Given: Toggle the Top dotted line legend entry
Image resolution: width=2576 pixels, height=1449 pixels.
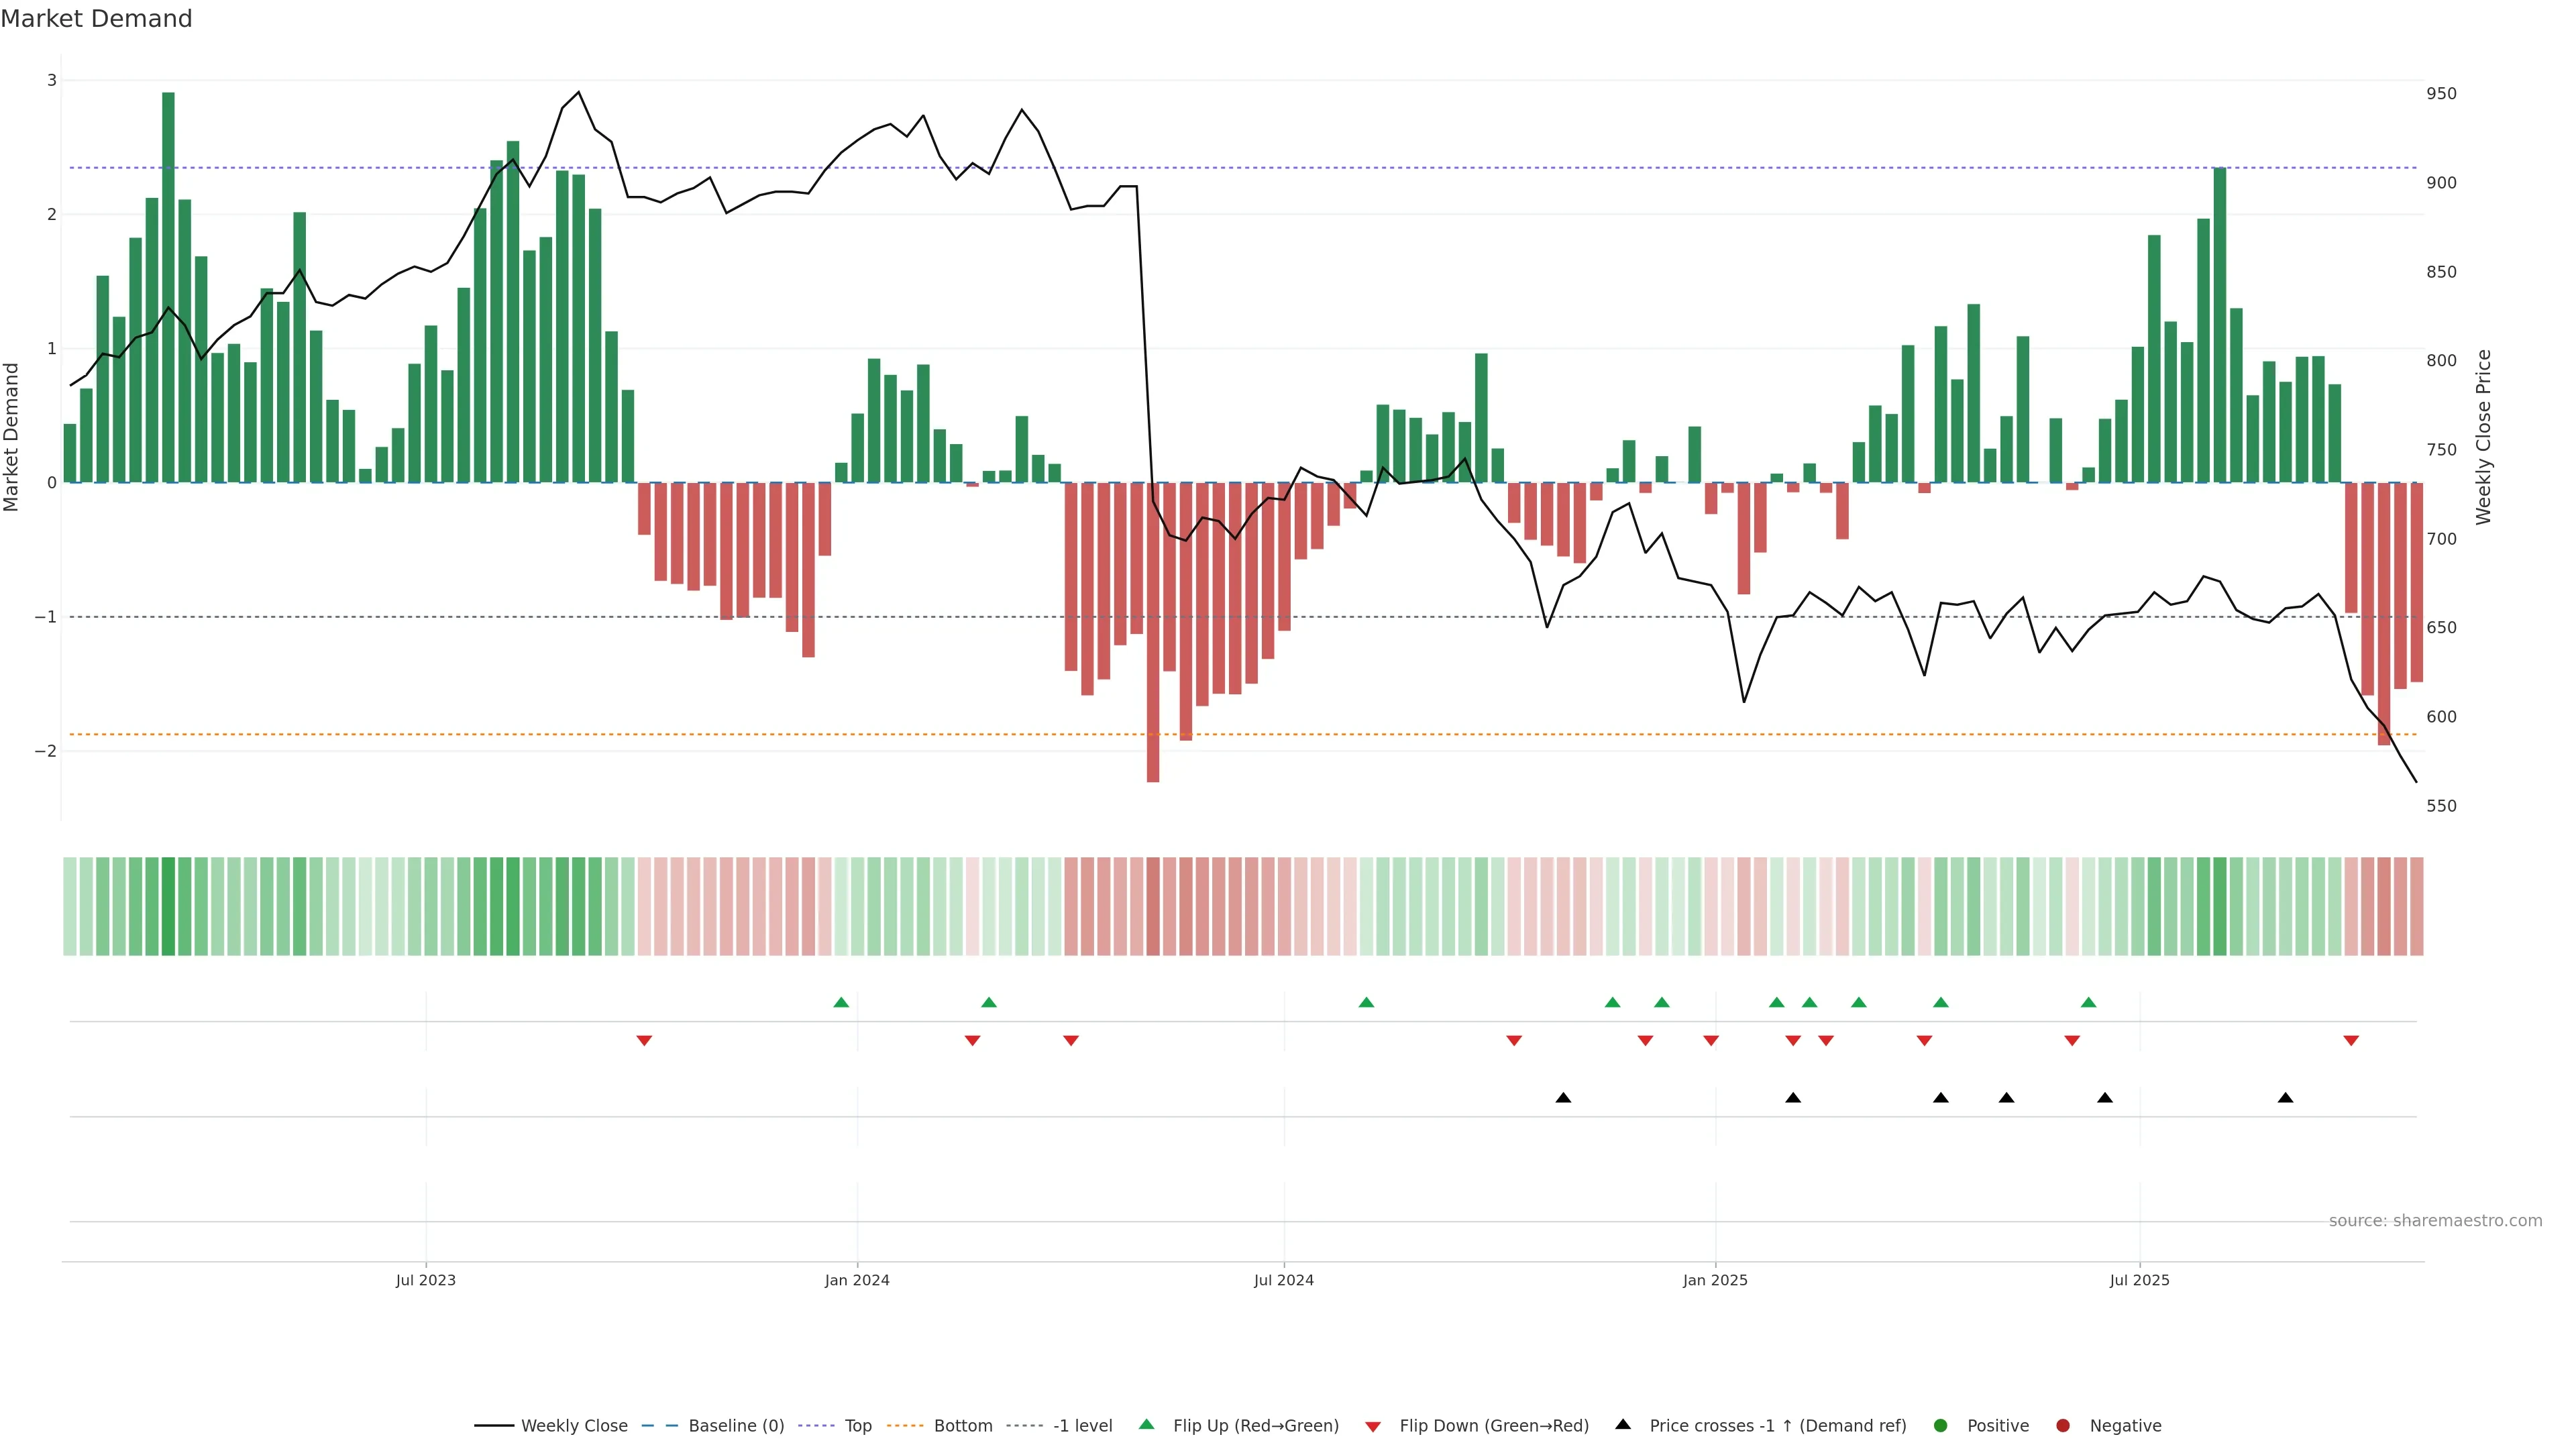Looking at the screenshot, I should (x=857, y=1425).
